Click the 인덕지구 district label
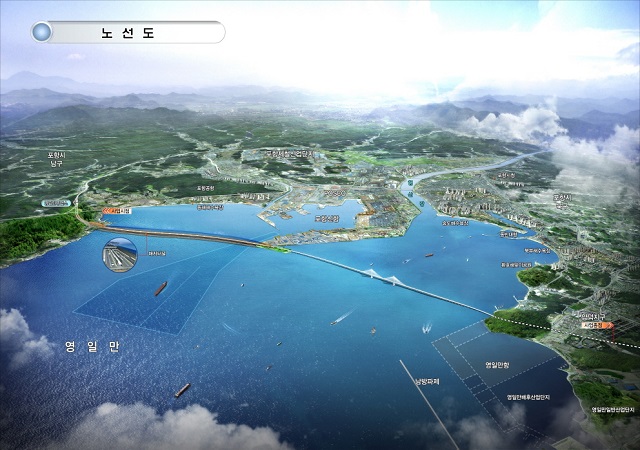This screenshot has height=450, width=640. pos(596,315)
